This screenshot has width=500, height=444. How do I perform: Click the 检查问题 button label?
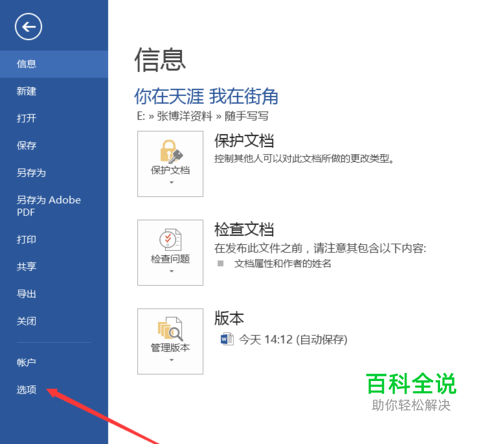tap(170, 259)
